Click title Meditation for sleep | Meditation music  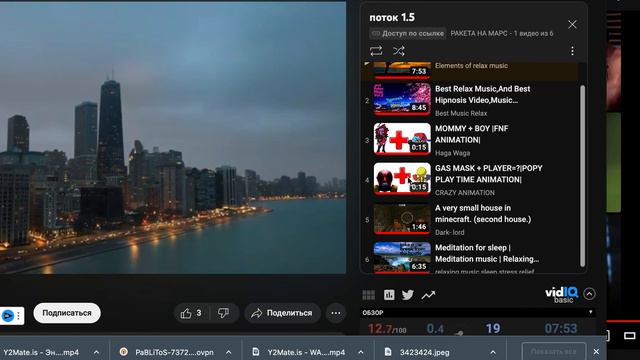pyautogui.click(x=487, y=253)
